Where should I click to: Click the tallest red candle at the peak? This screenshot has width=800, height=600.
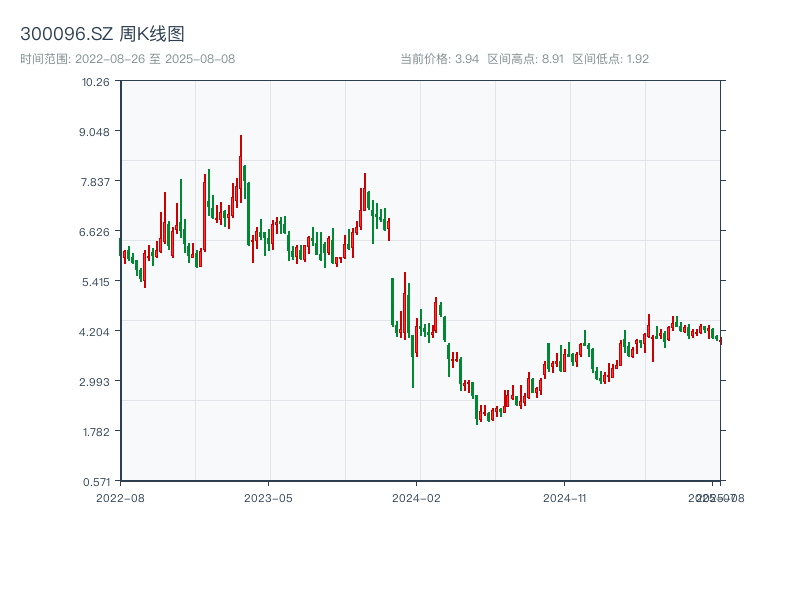click(x=241, y=160)
